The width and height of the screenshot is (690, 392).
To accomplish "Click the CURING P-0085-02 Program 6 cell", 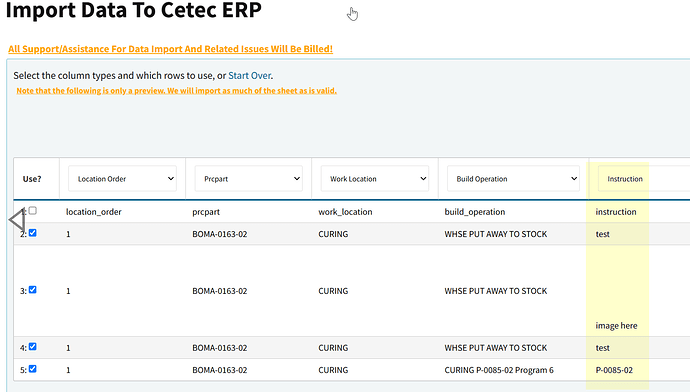I will point(499,370).
